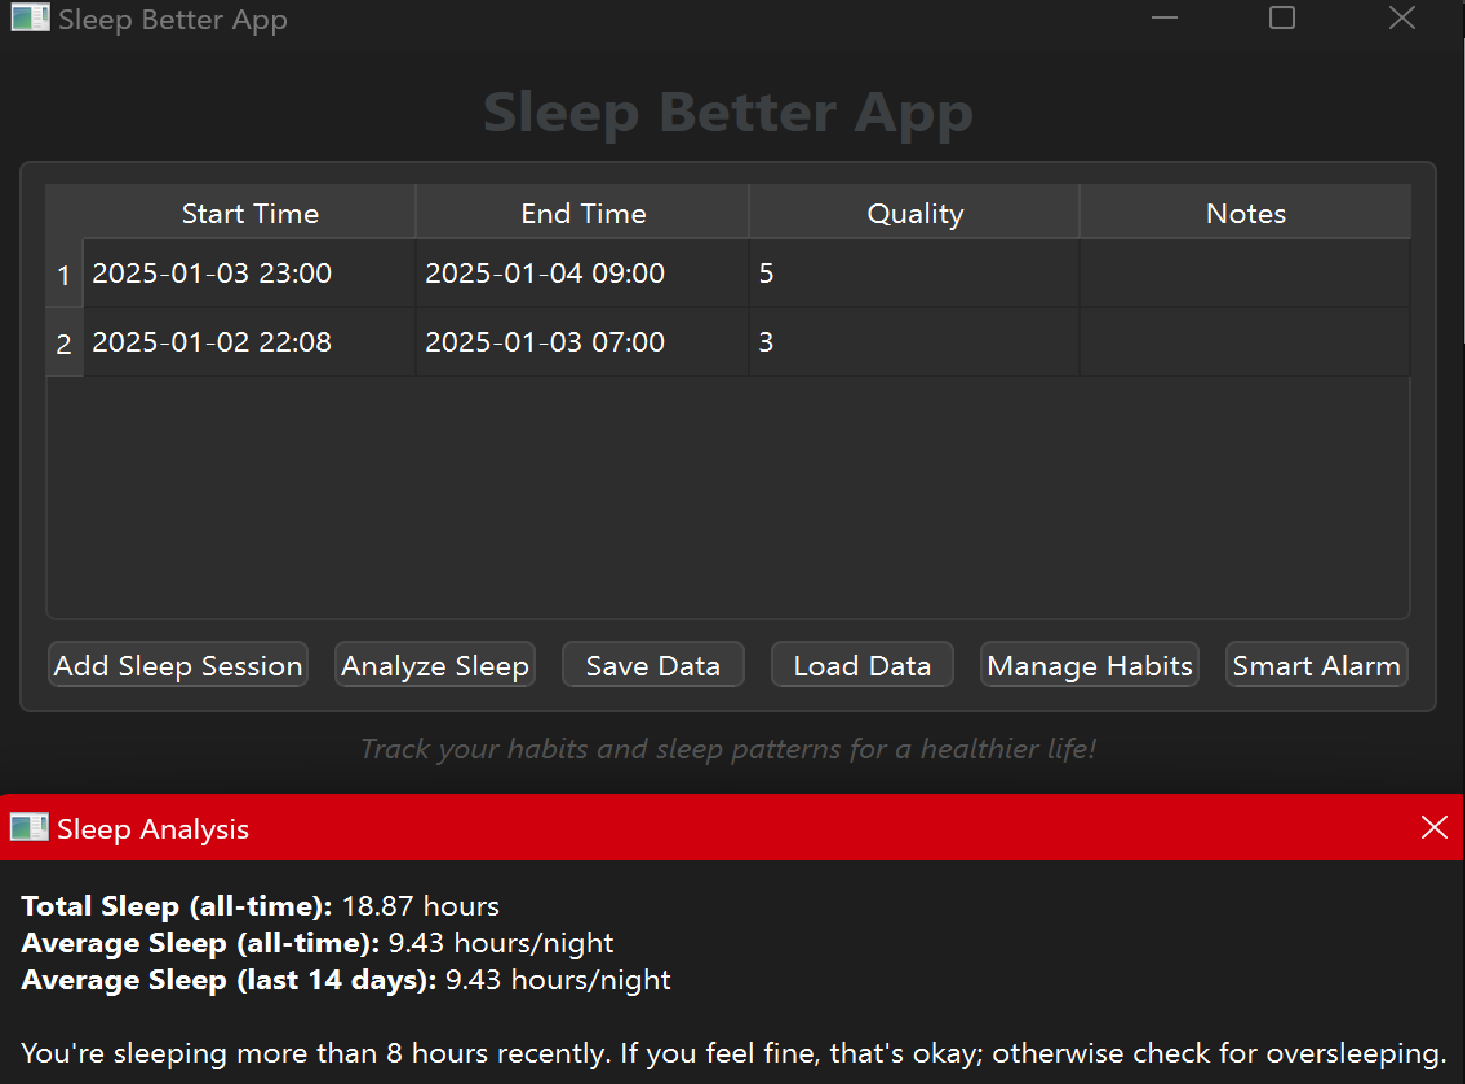Click the oversleeping advice message text

pos(734,1054)
